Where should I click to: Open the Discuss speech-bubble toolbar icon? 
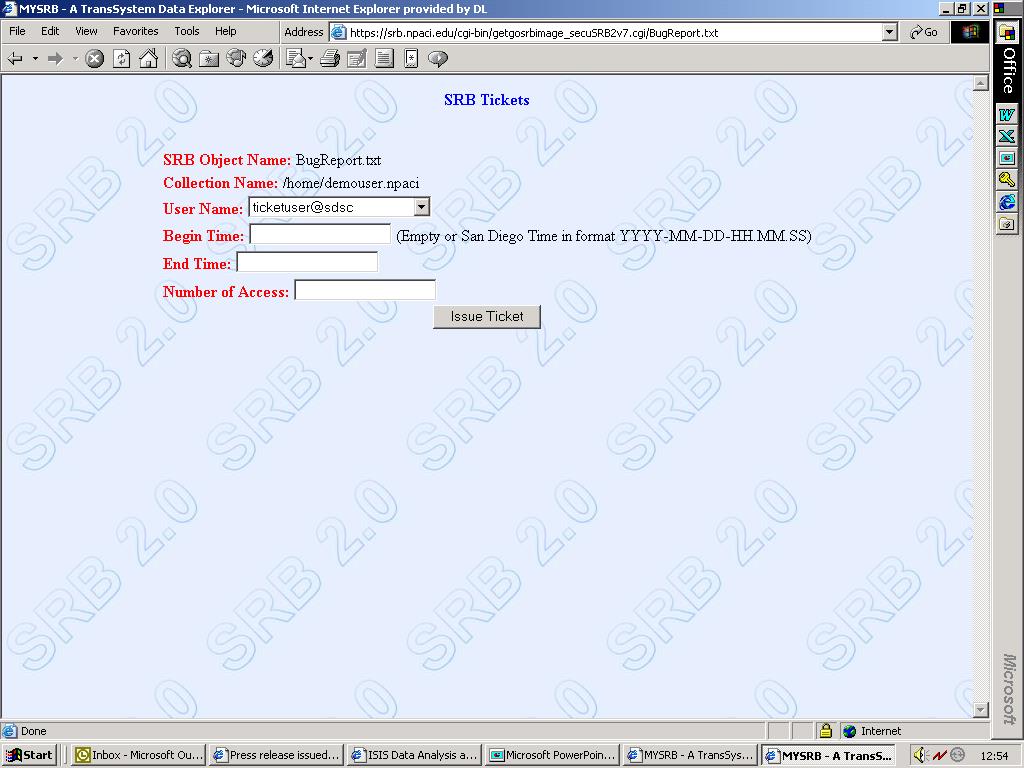438,59
